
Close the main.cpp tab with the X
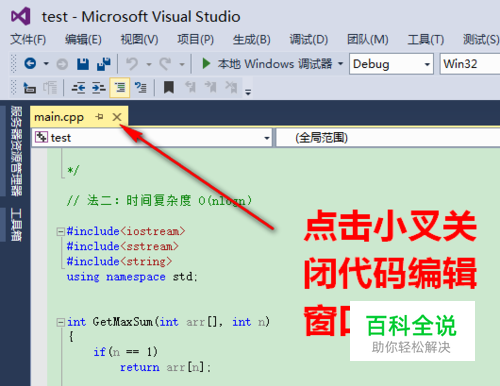click(x=117, y=117)
